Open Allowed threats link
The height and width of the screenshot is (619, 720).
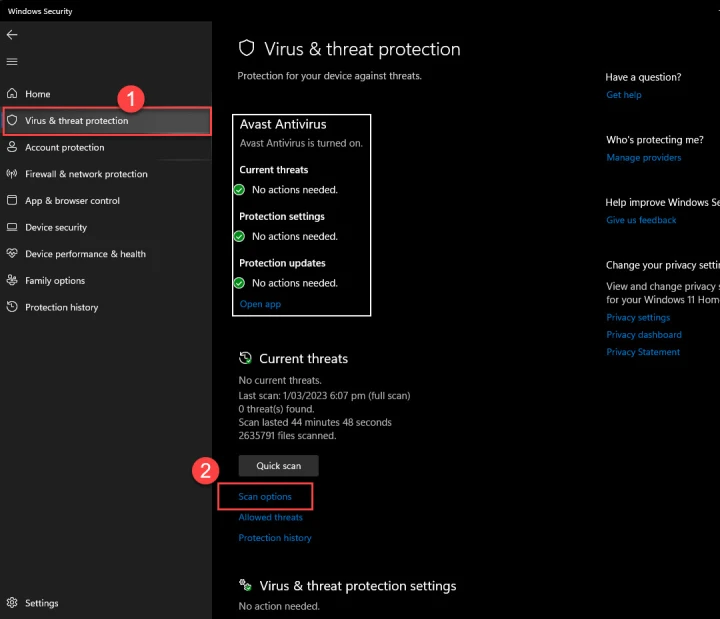point(270,517)
